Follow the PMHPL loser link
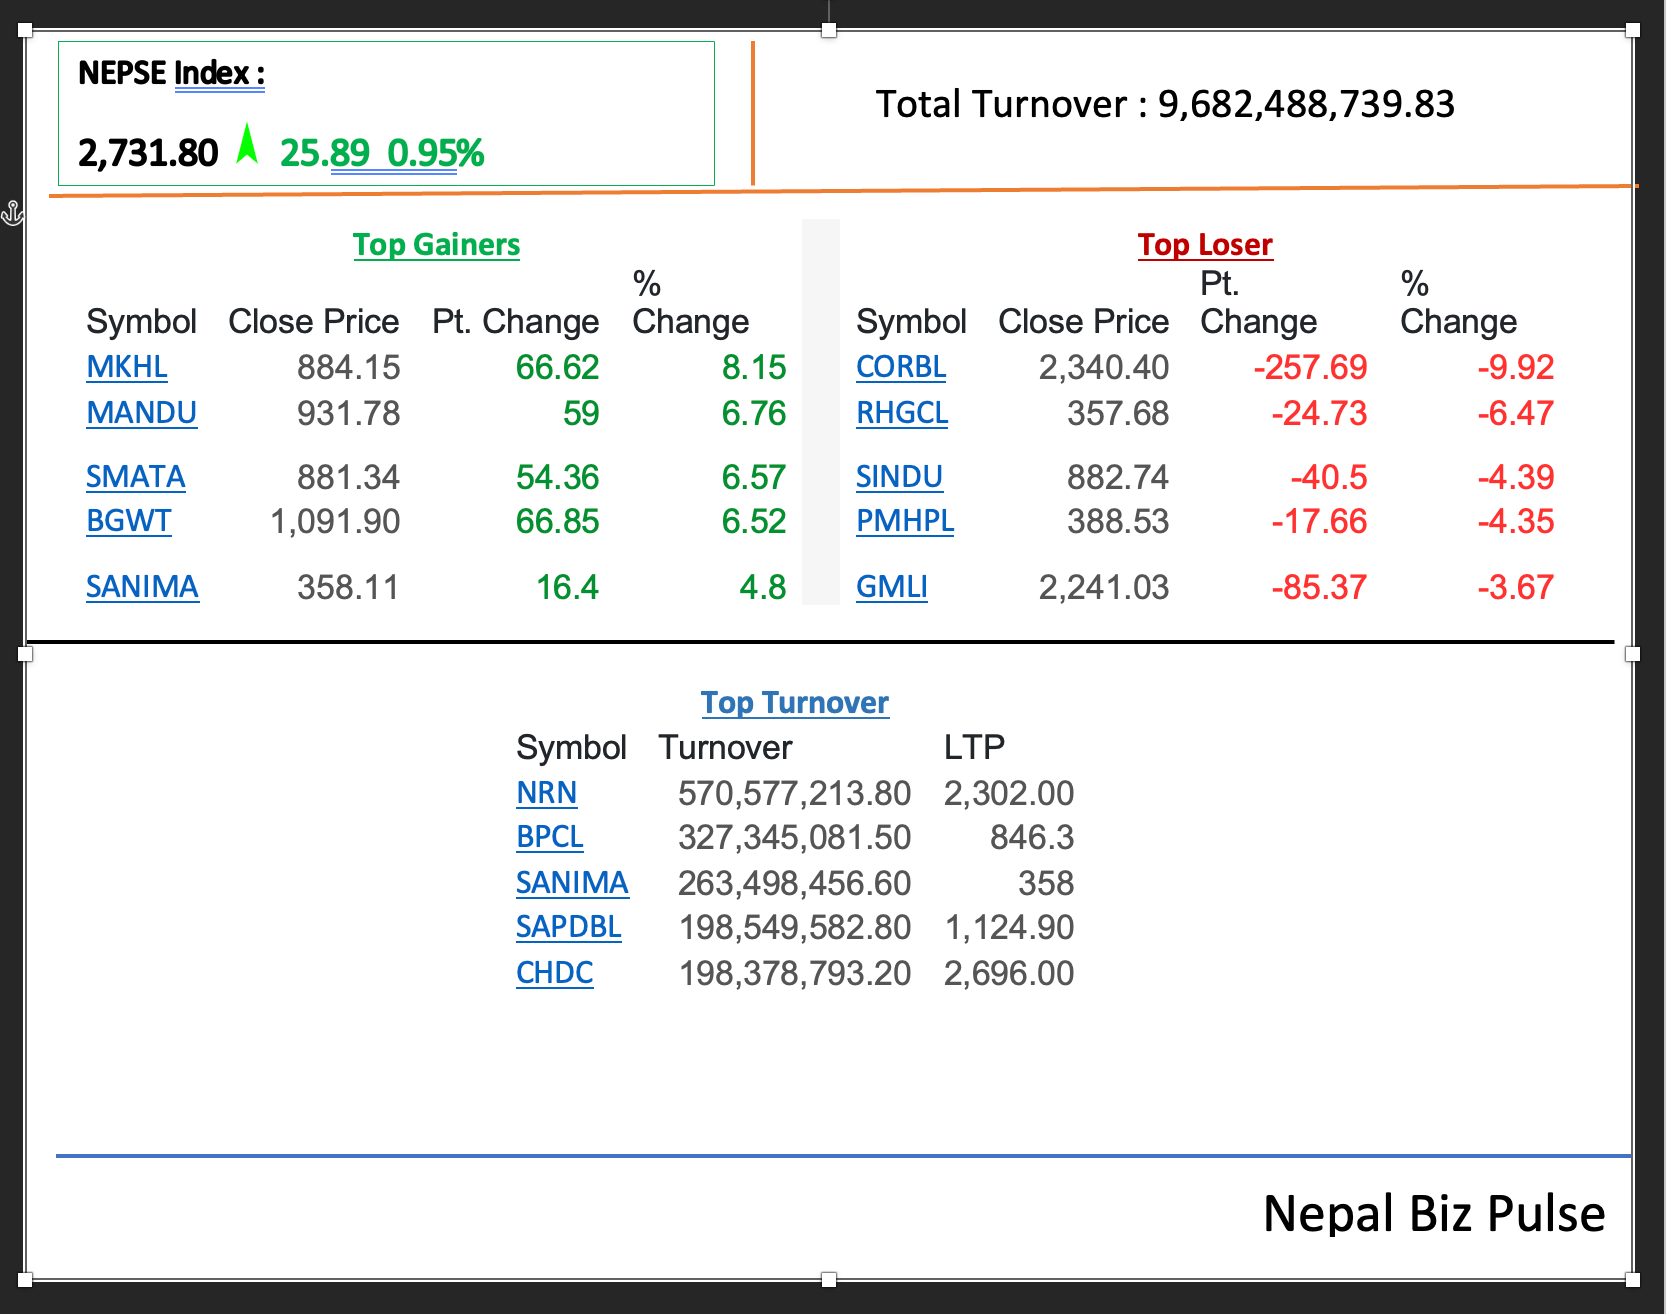 coord(904,521)
